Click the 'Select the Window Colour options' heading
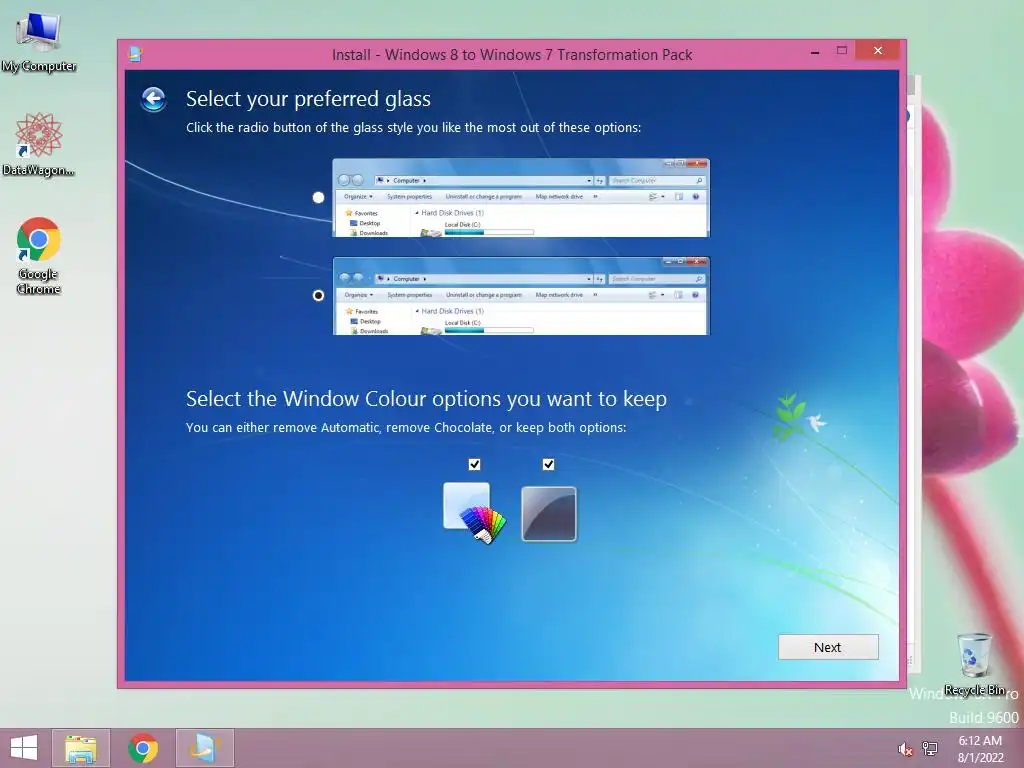This screenshot has height=768, width=1024. (x=426, y=398)
